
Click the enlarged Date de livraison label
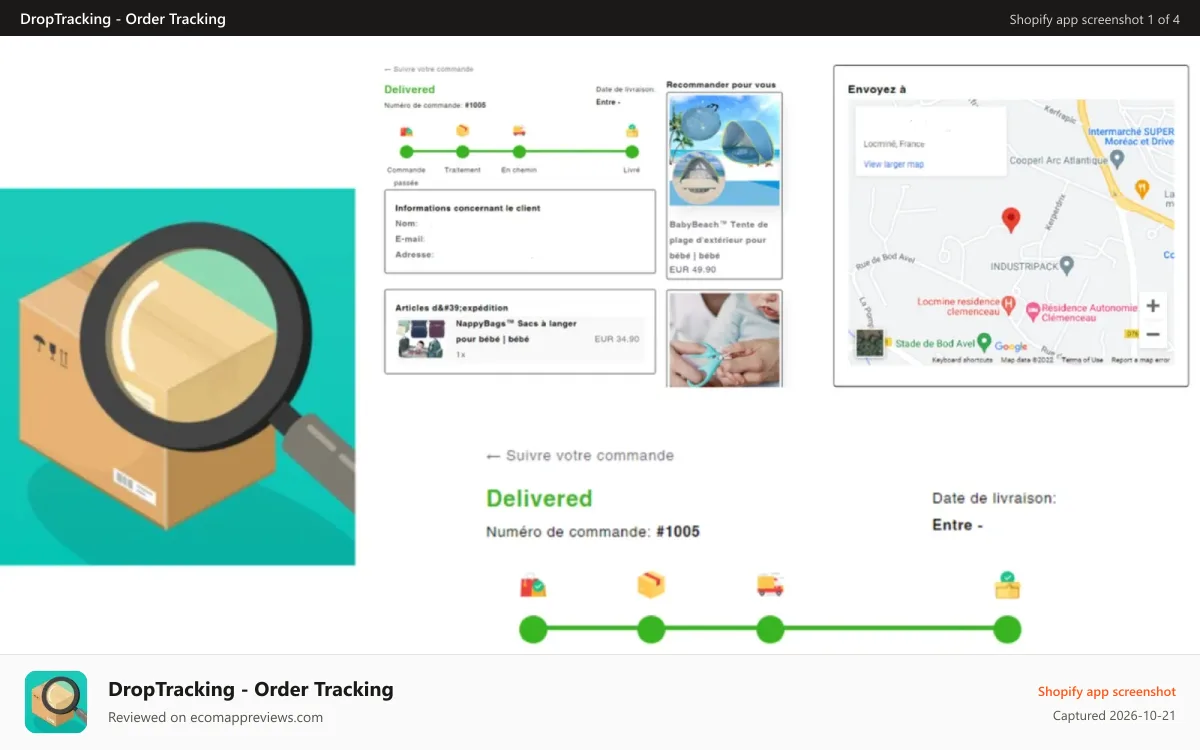point(994,498)
